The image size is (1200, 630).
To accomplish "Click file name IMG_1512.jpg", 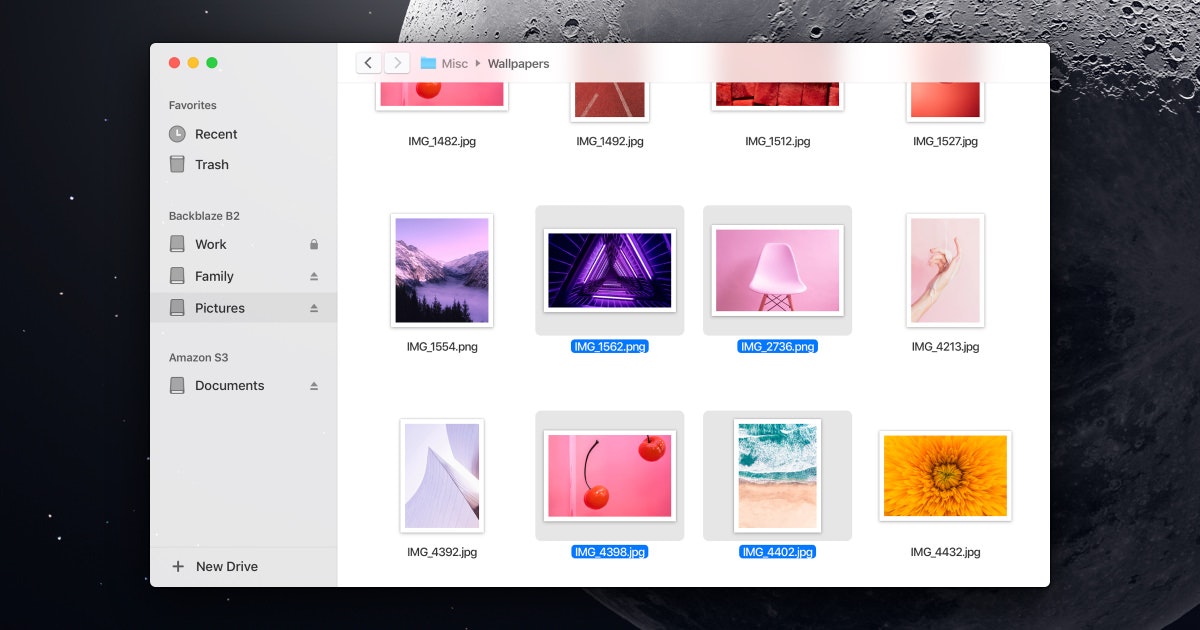I will 778,141.
